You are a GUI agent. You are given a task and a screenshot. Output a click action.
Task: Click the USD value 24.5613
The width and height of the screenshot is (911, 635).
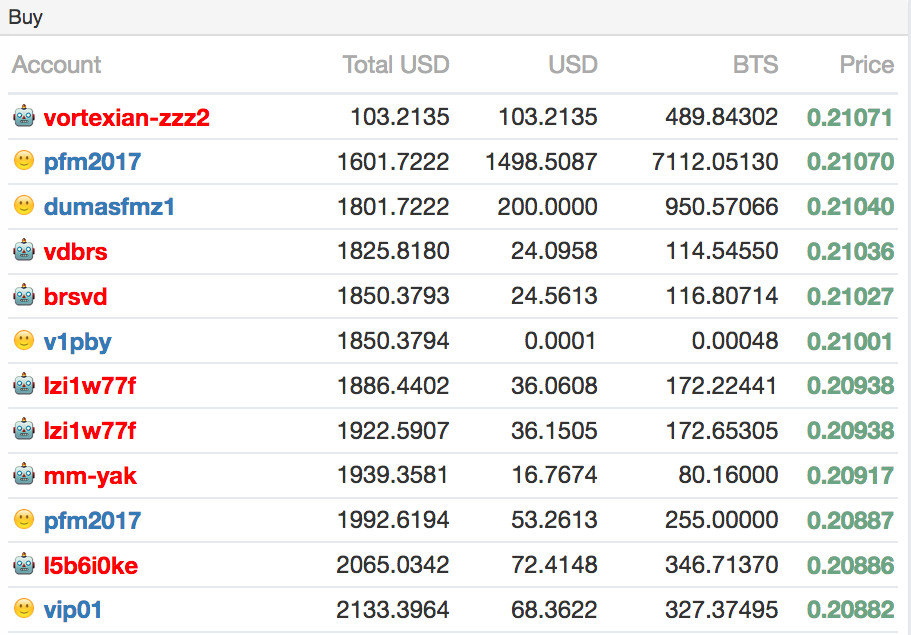click(x=554, y=297)
